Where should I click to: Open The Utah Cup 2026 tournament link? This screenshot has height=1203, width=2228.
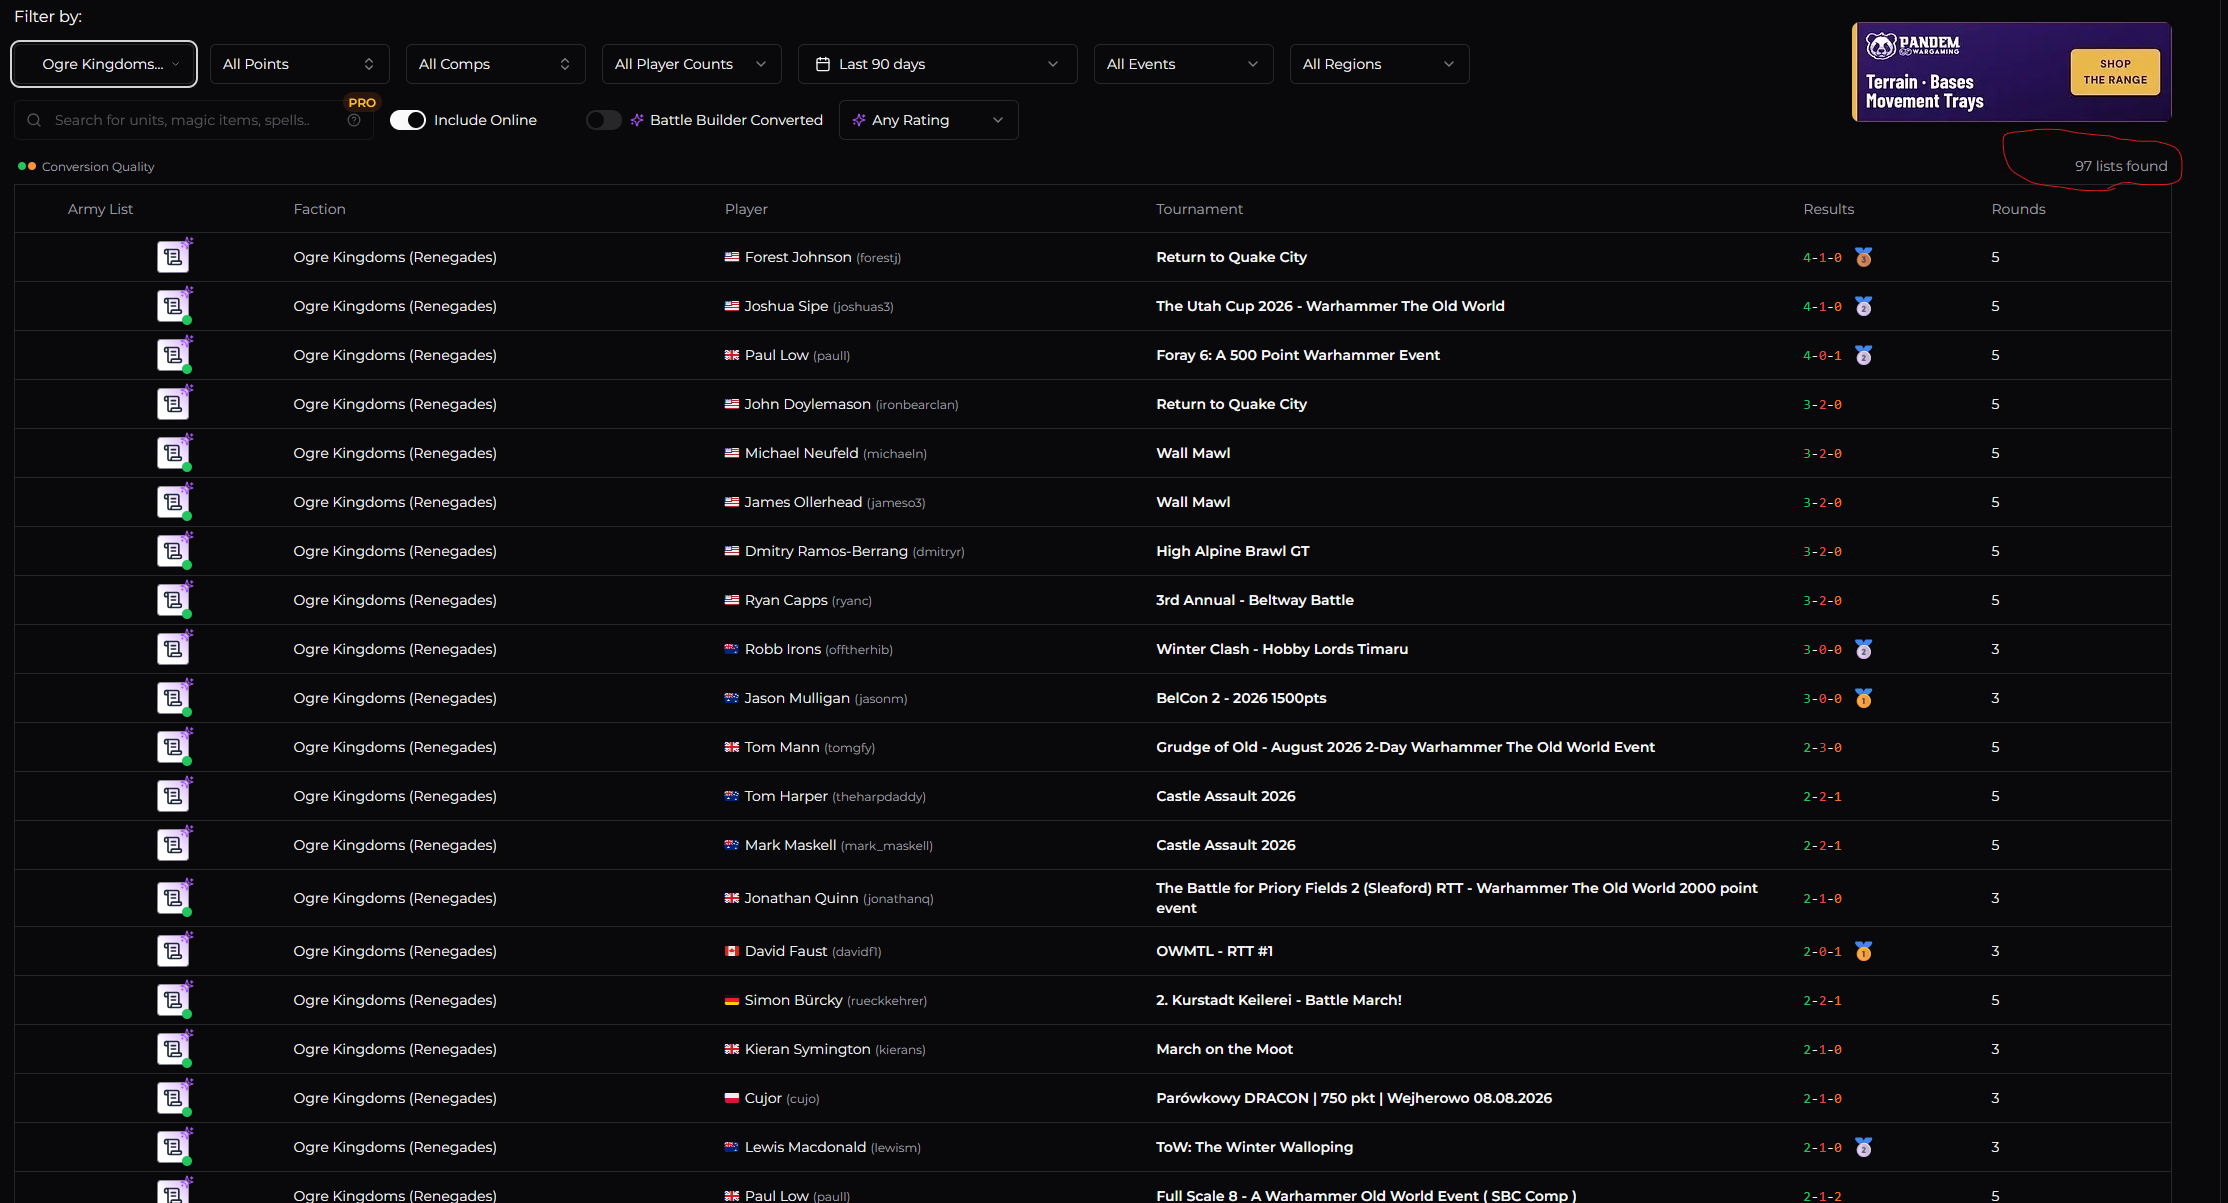tap(1330, 306)
